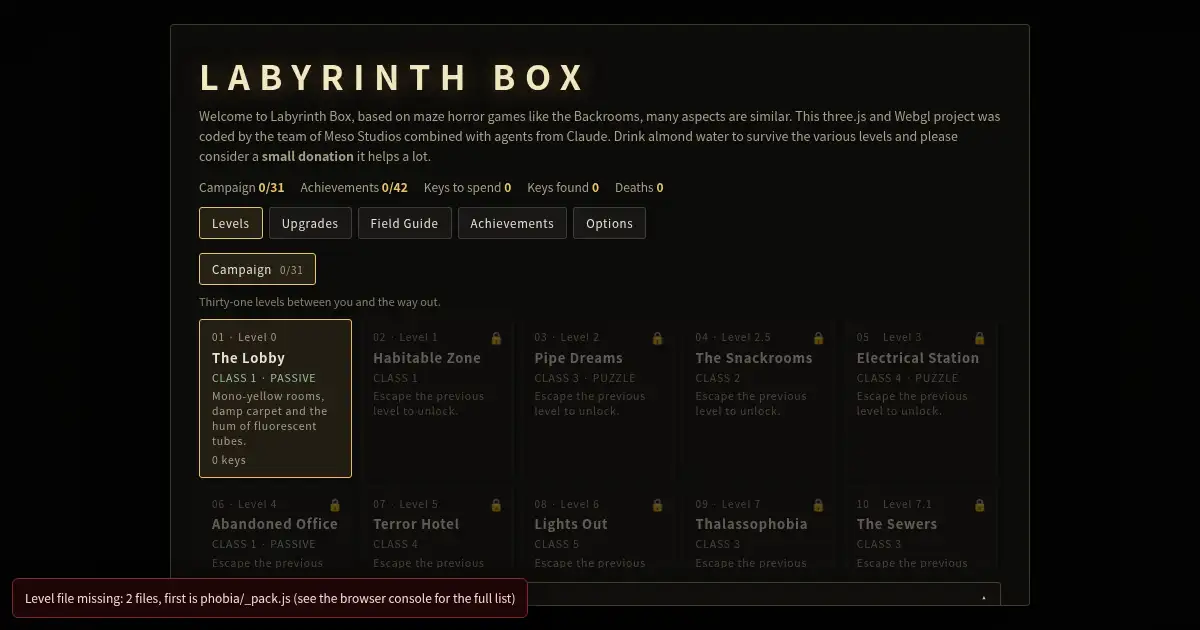Click the '0 keys' text on The Lobby
This screenshot has height=630, width=1200.
point(229,460)
